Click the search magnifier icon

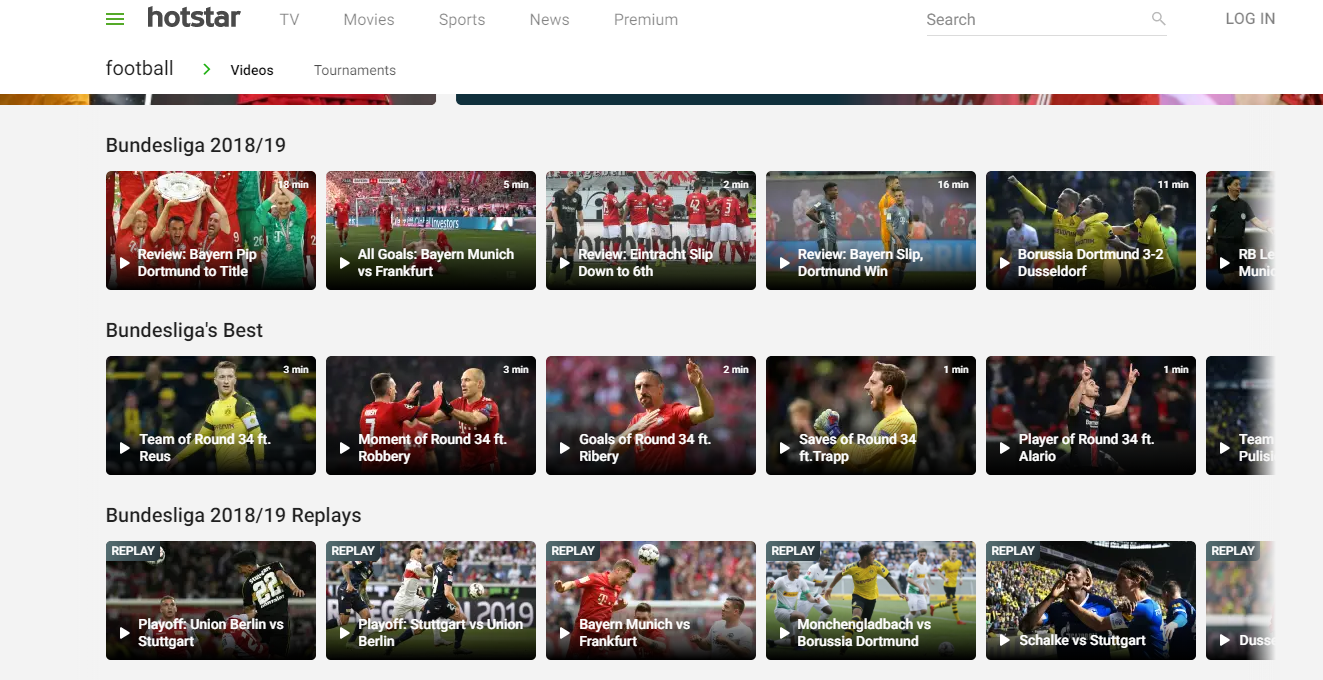[x=1157, y=18]
